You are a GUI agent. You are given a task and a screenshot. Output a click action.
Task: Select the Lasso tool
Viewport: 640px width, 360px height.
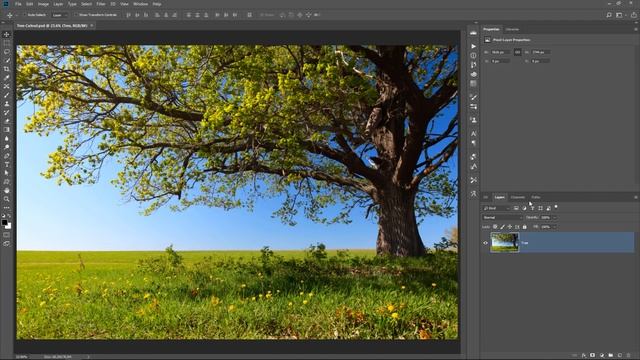7,52
